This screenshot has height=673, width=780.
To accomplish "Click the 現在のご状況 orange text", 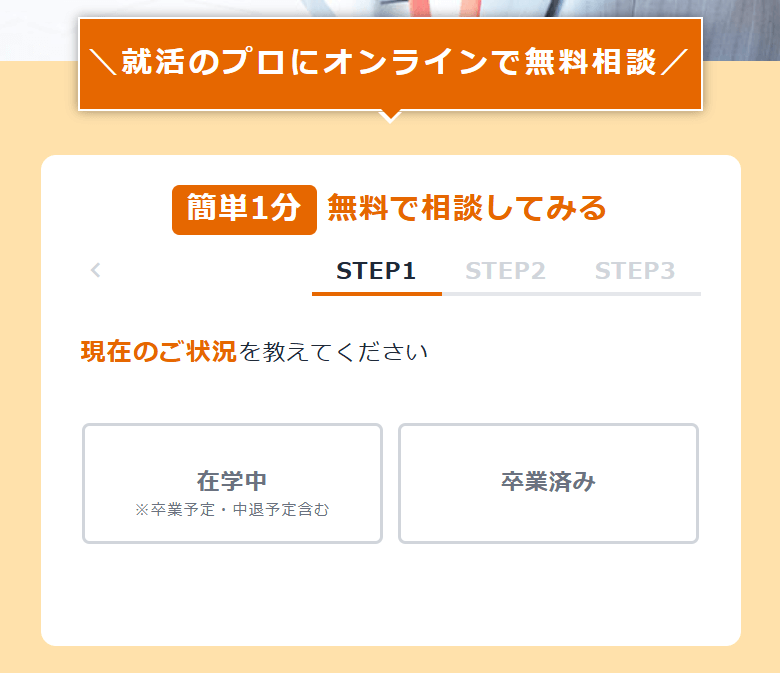I will click(x=158, y=352).
